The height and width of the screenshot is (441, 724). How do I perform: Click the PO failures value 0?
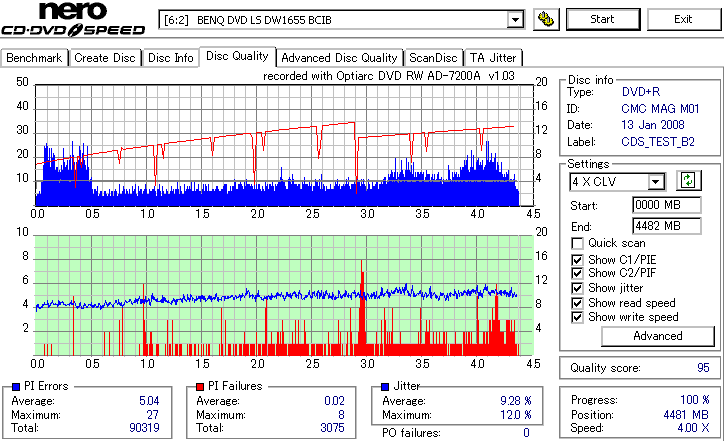click(526, 433)
